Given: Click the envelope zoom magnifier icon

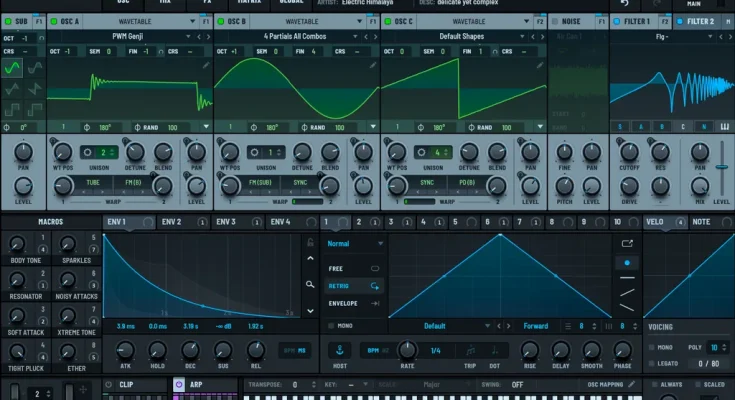Looking at the screenshot, I should tap(311, 284).
